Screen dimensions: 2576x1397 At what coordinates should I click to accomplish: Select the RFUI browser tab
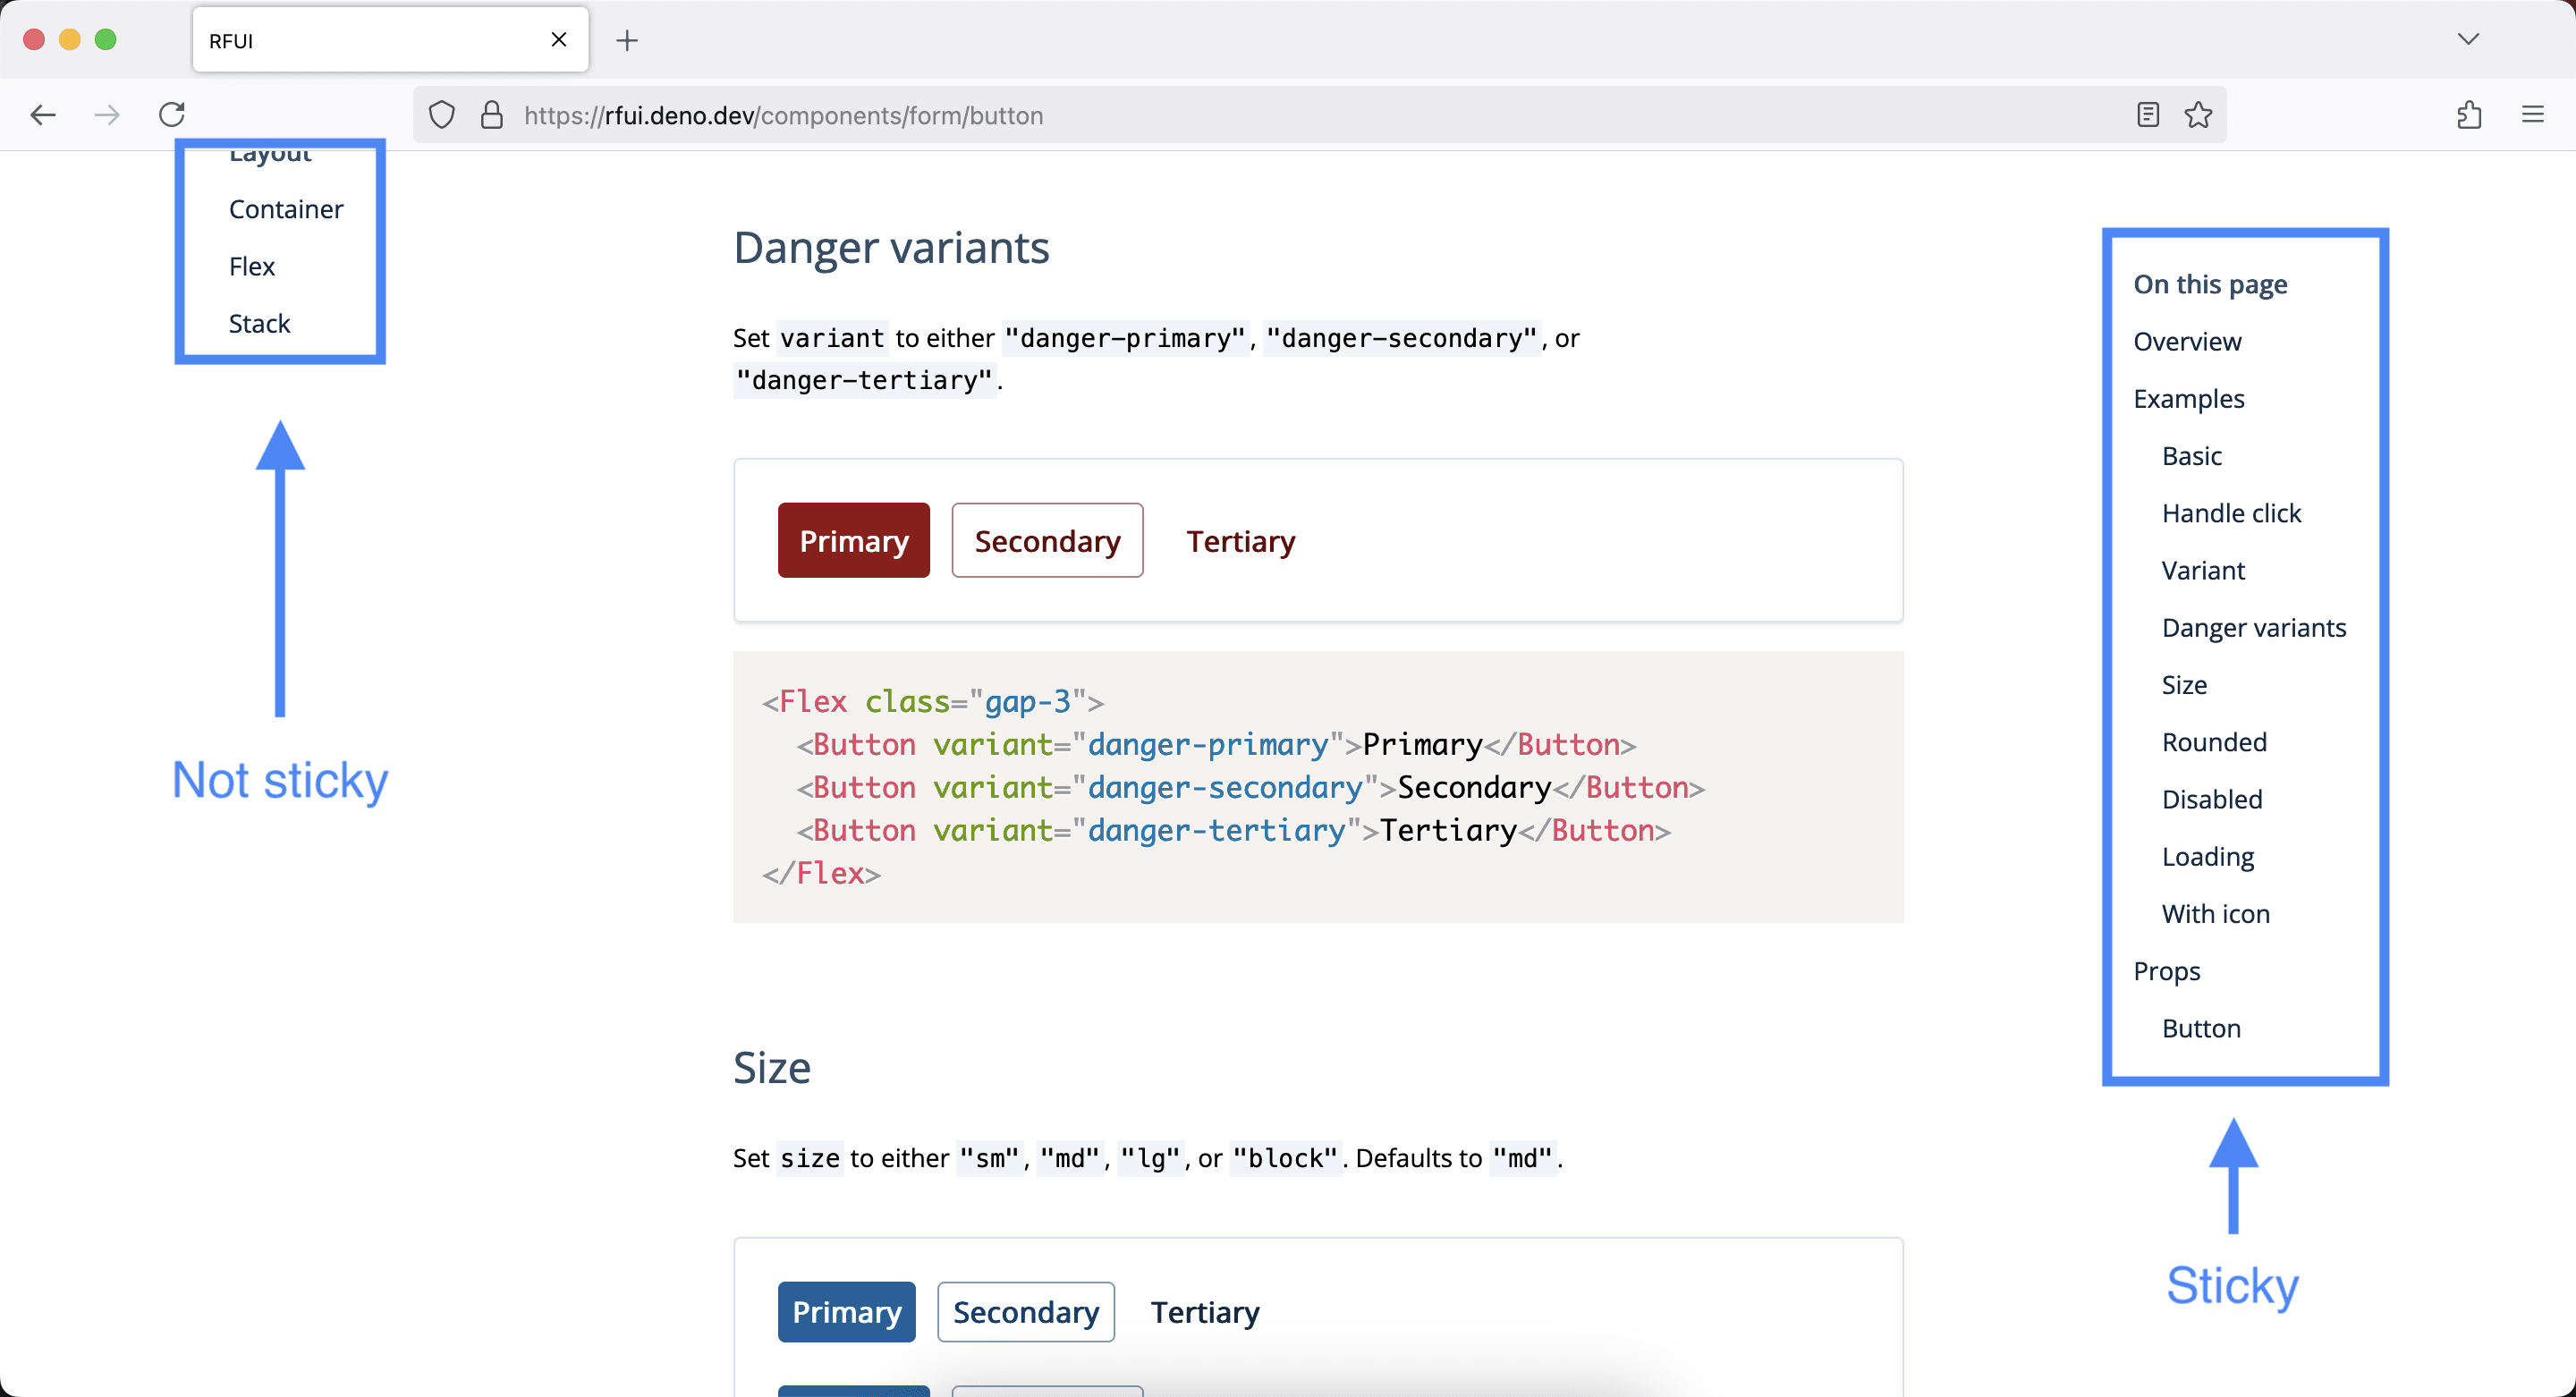click(x=390, y=40)
